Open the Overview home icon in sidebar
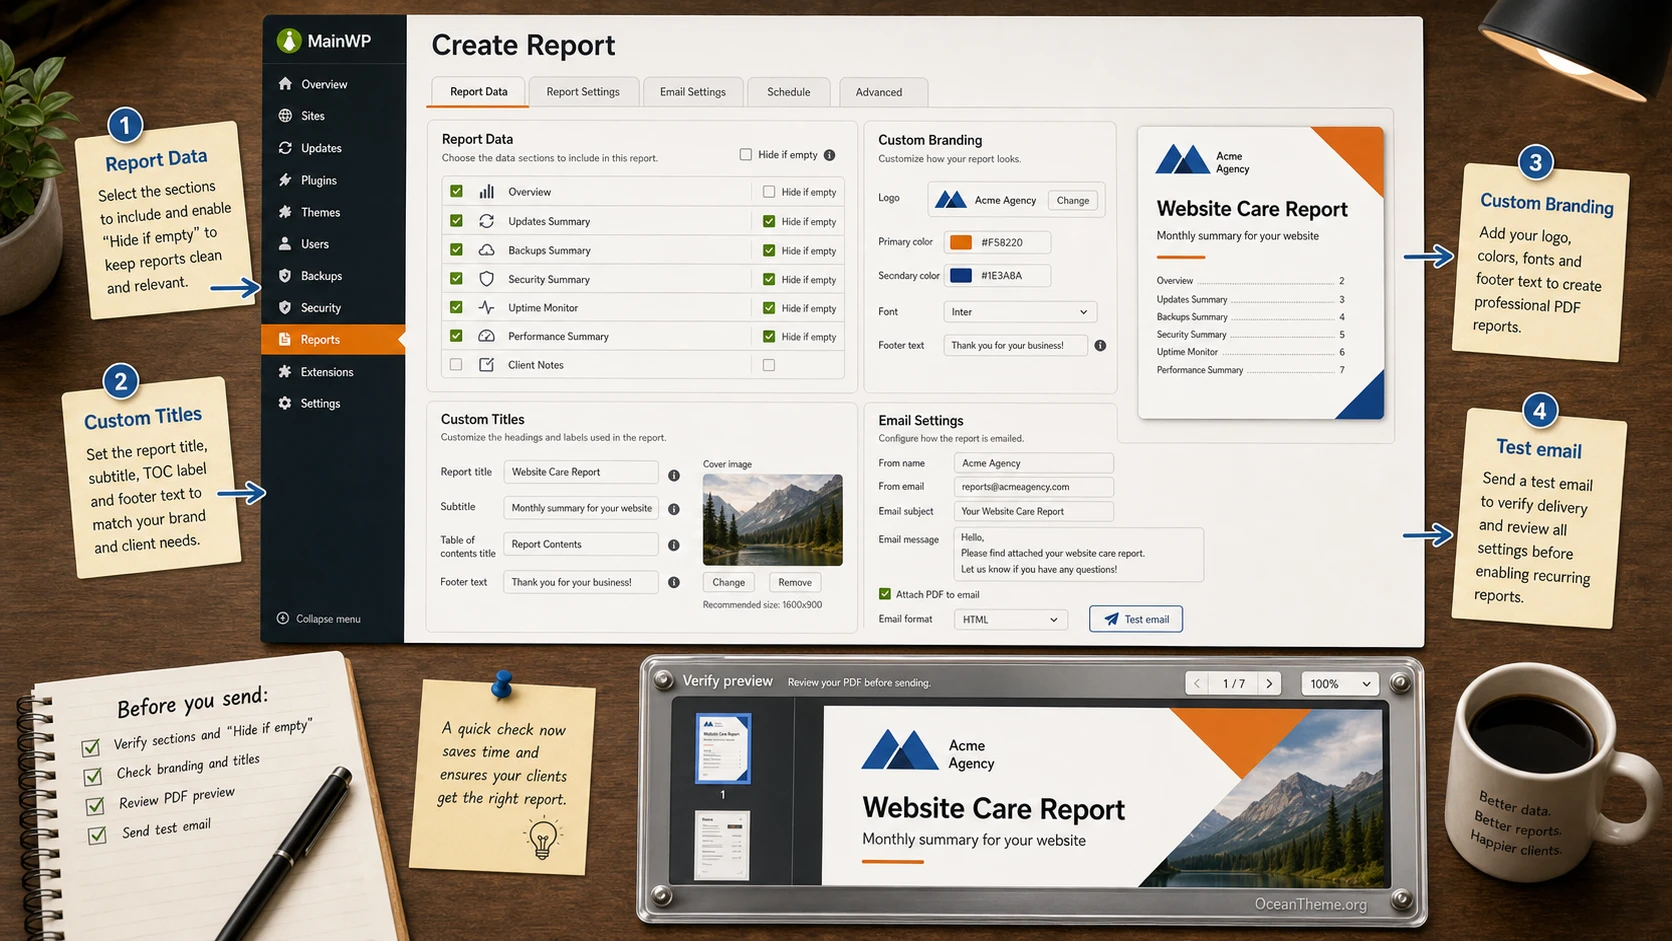The image size is (1672, 941). 285,84
